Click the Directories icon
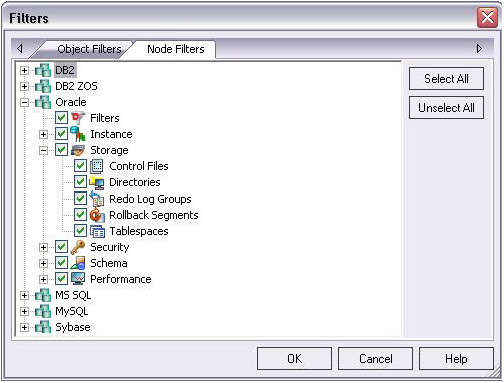 (x=97, y=182)
